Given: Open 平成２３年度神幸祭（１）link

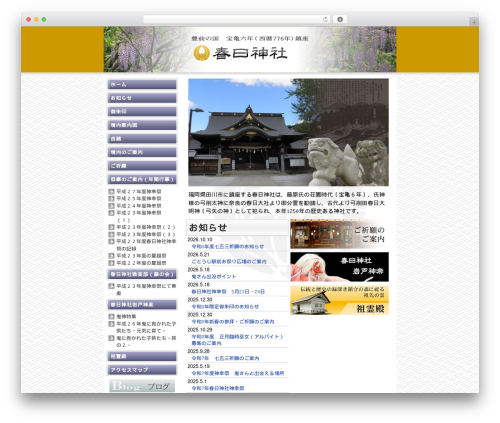Looking at the screenshot, I should (x=139, y=216).
